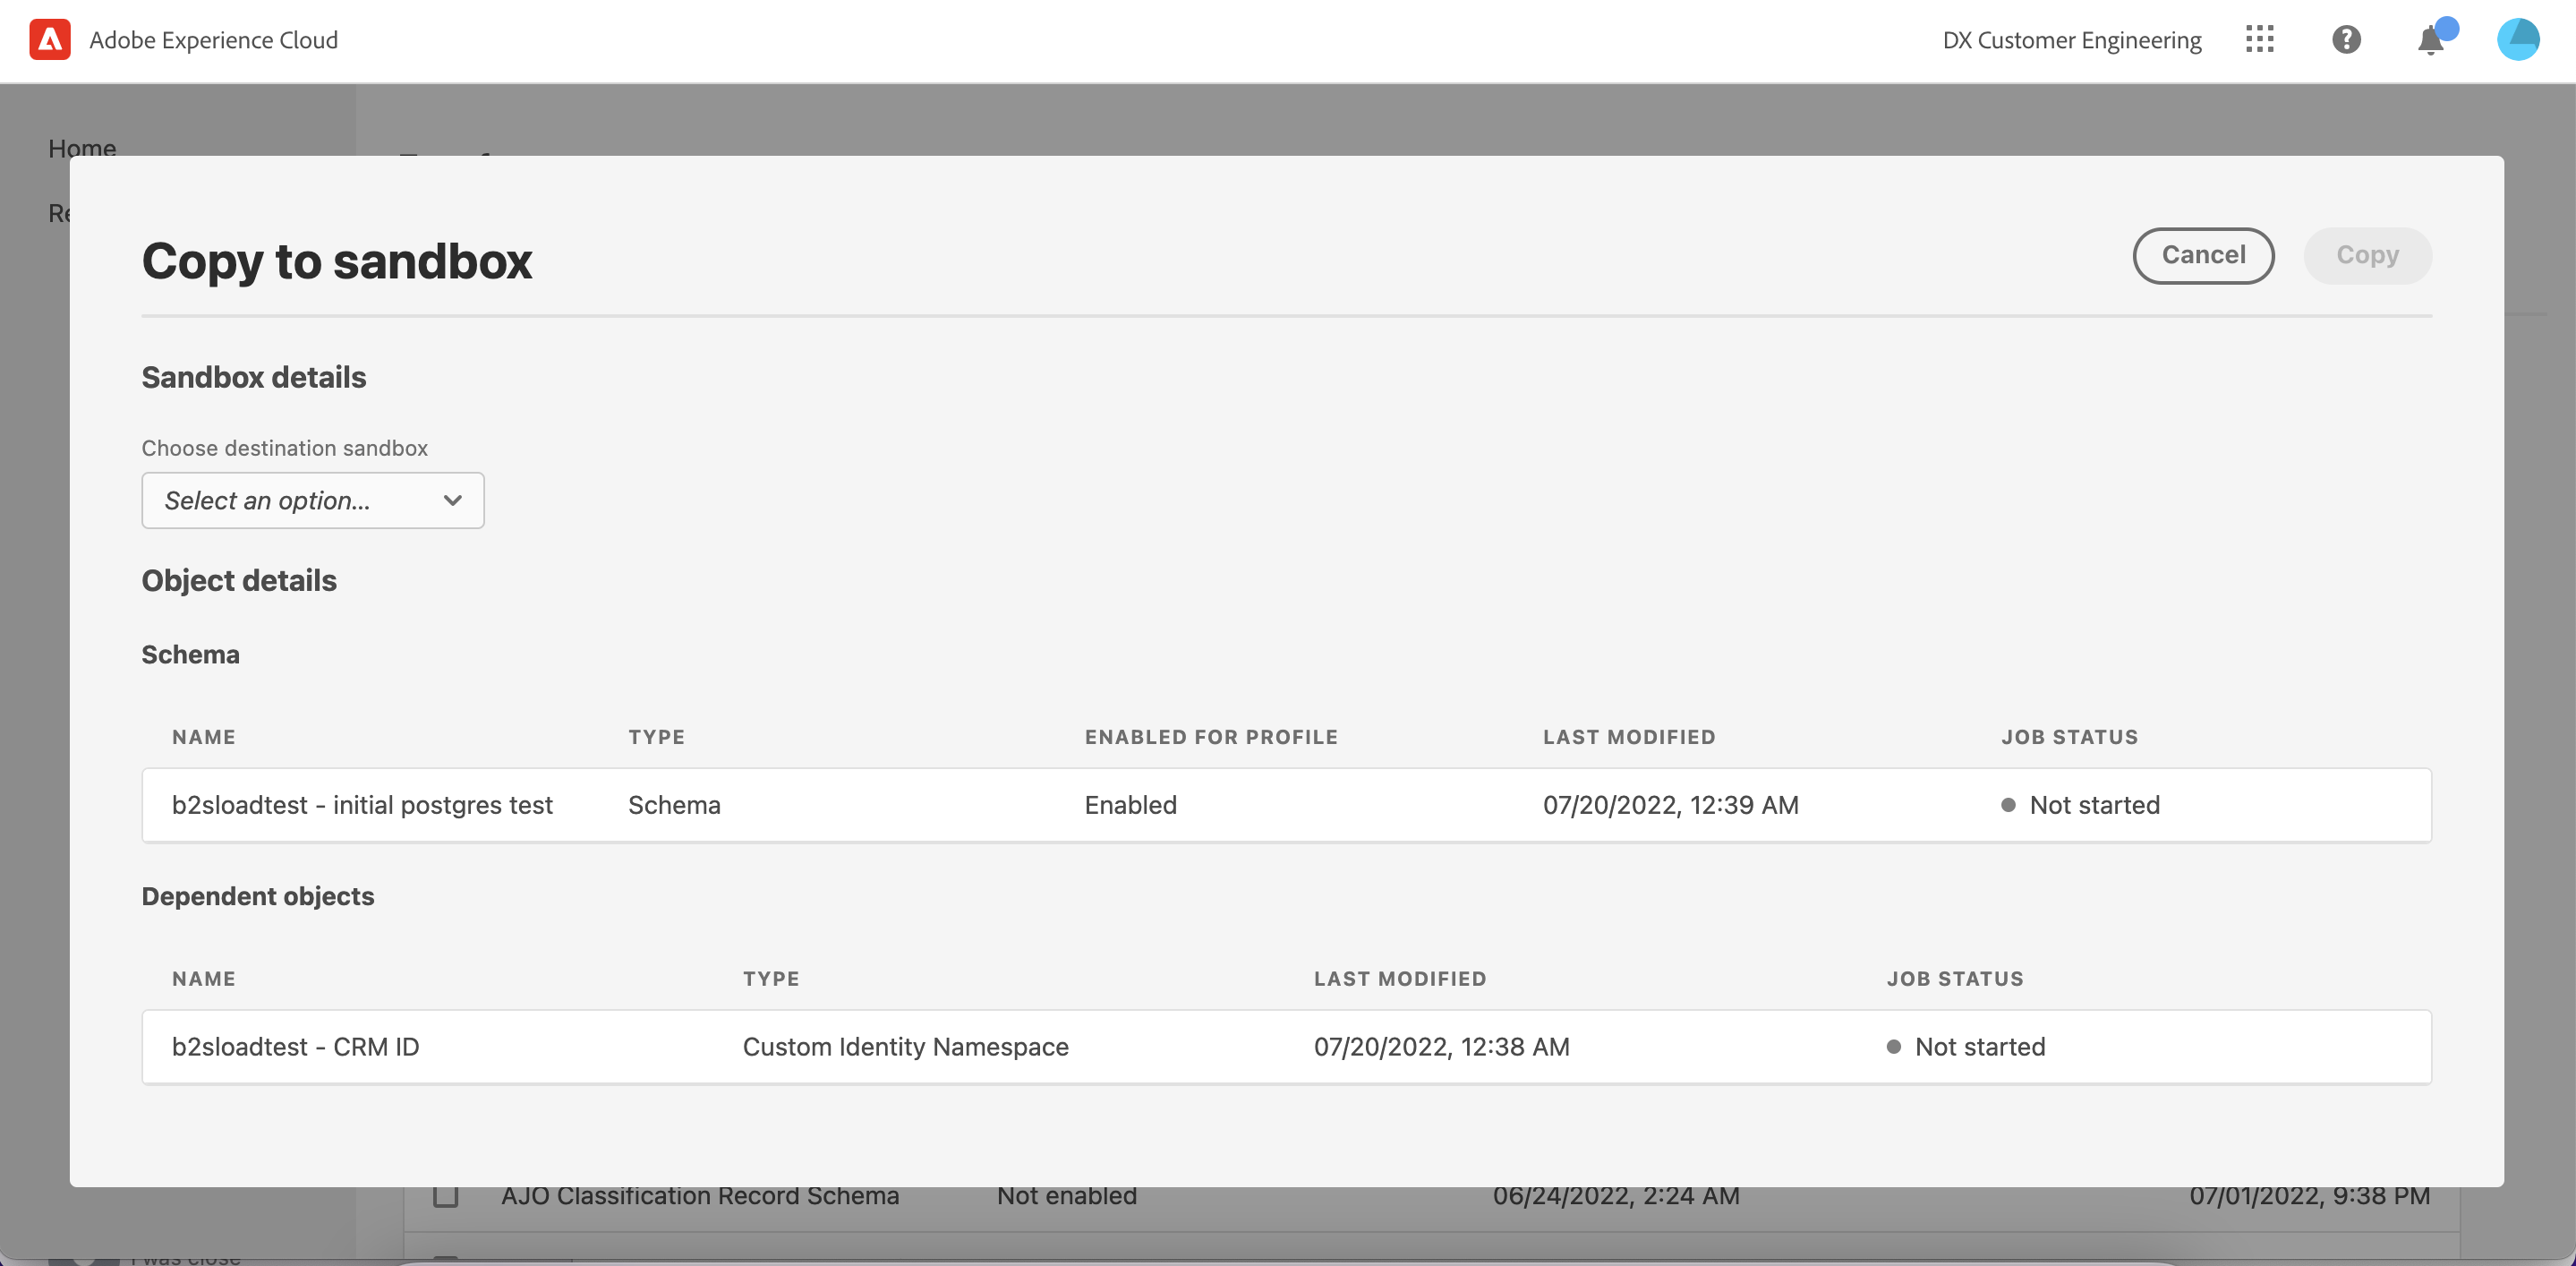The height and width of the screenshot is (1266, 2576).
Task: Open the destination sandbox dropdown
Action: click(312, 500)
